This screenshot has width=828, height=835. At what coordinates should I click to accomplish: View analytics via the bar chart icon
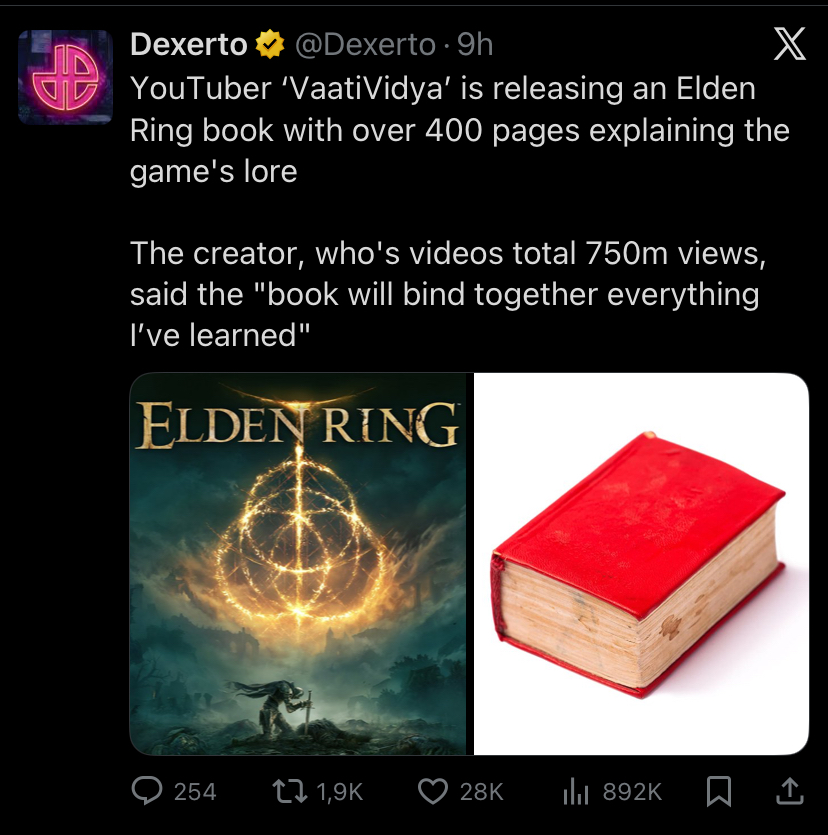[x=576, y=791]
